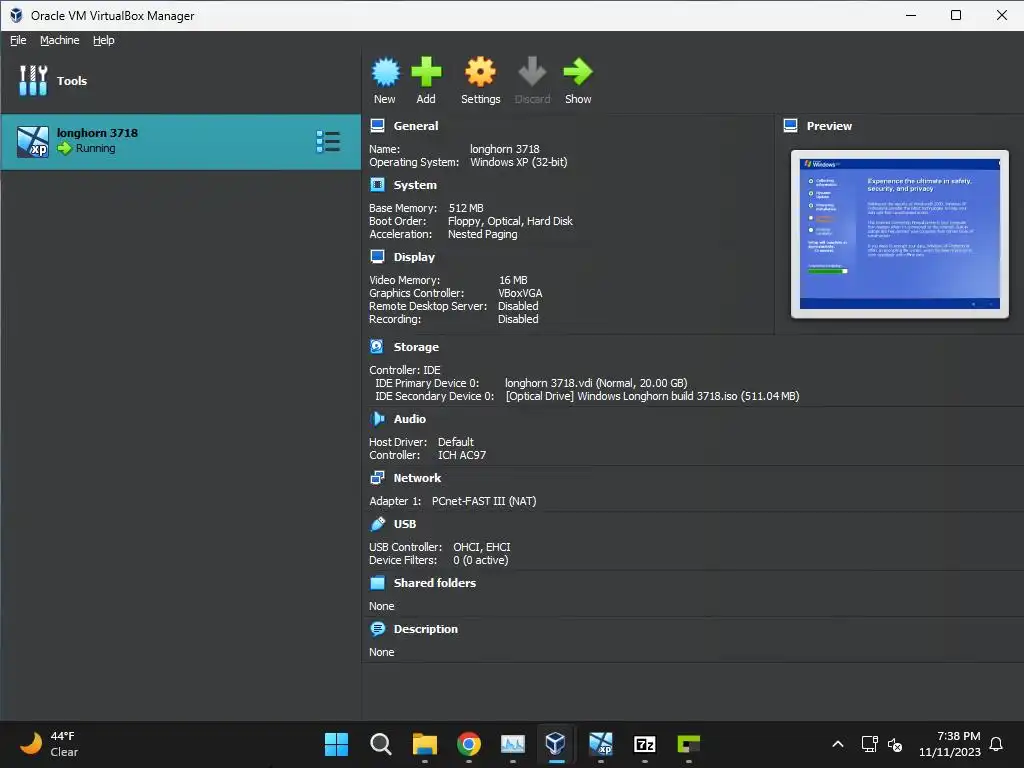1024x768 pixels.
Task: Click Base Memory value 512 MB
Action: (466, 208)
